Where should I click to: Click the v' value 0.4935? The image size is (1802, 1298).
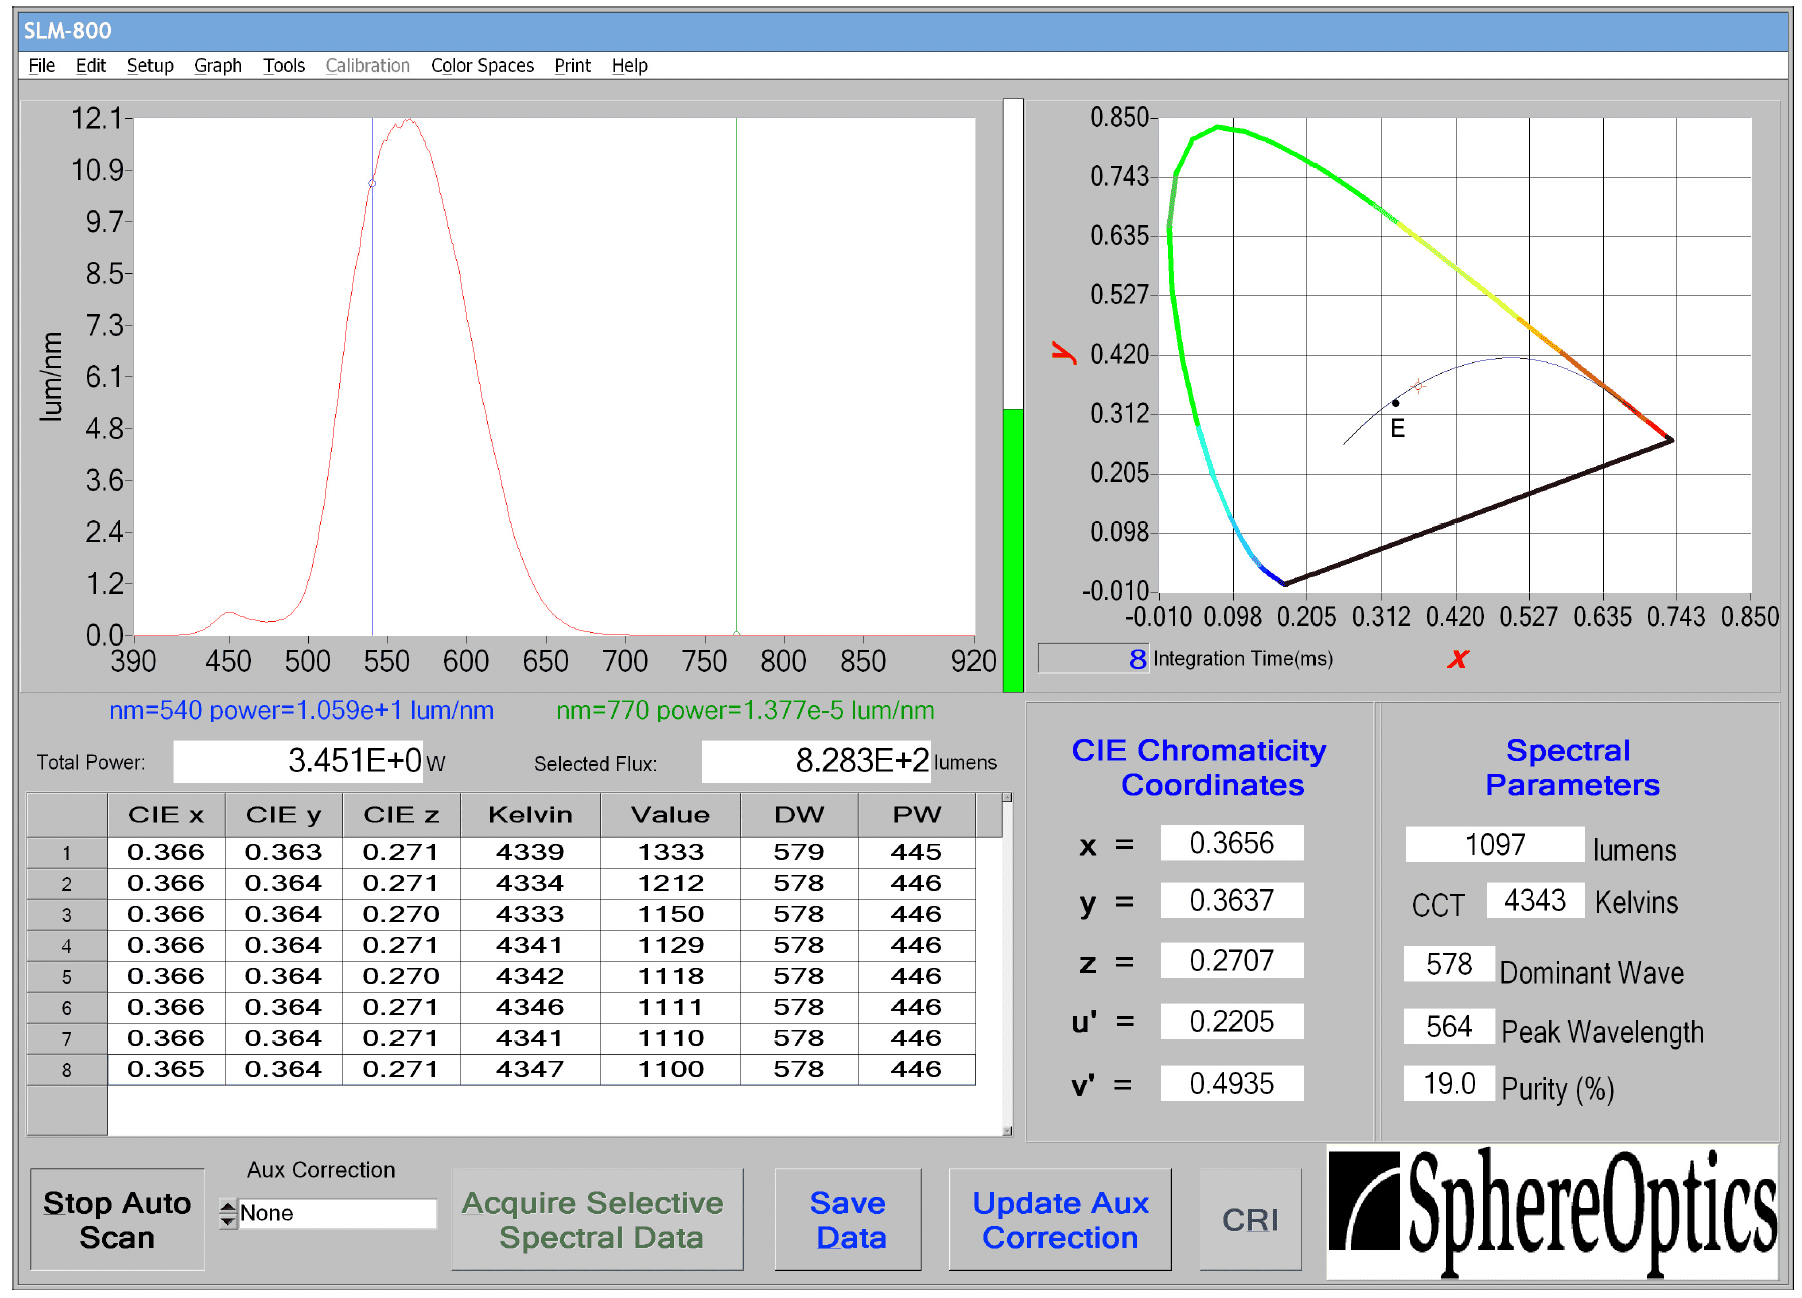tap(1232, 1083)
